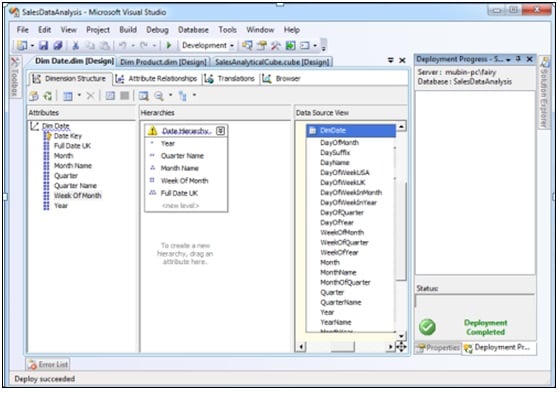The image size is (559, 394).
Task: Click Data Source View scroll up arrow
Action: click(401, 126)
